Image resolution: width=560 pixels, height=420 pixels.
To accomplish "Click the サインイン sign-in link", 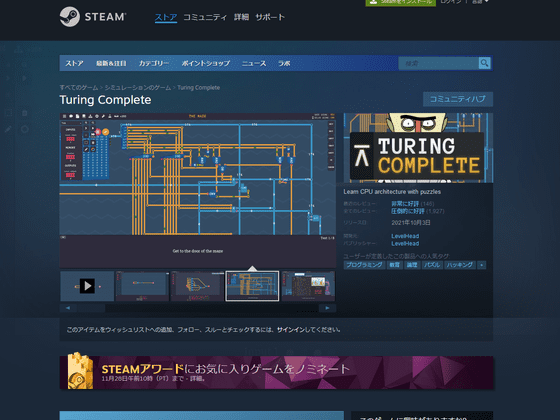I will [x=290, y=330].
